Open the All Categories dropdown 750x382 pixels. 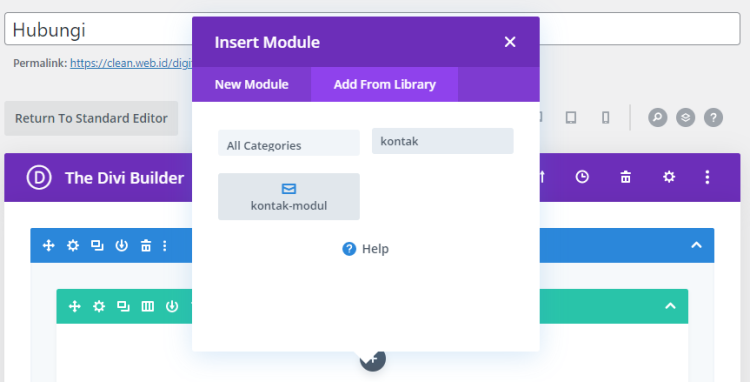[289, 142]
